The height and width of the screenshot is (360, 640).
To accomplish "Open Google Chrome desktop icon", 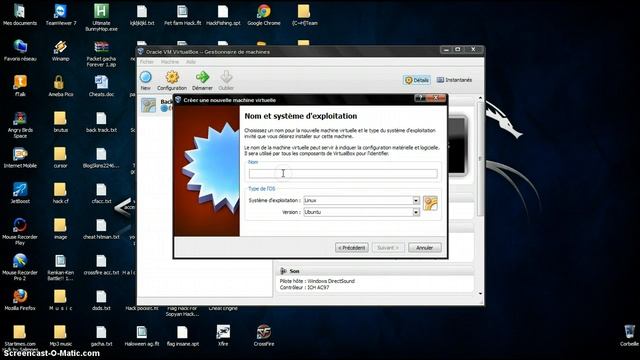I will [x=264, y=15].
